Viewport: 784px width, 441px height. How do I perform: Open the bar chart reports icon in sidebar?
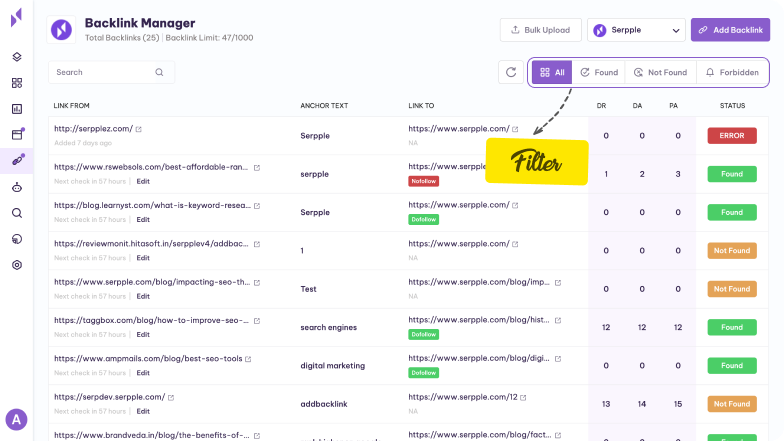17,109
